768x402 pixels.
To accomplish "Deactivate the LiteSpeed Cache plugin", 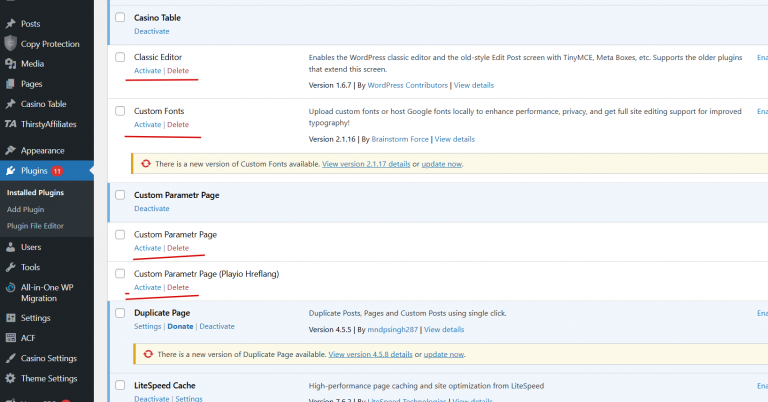I will (152, 399).
